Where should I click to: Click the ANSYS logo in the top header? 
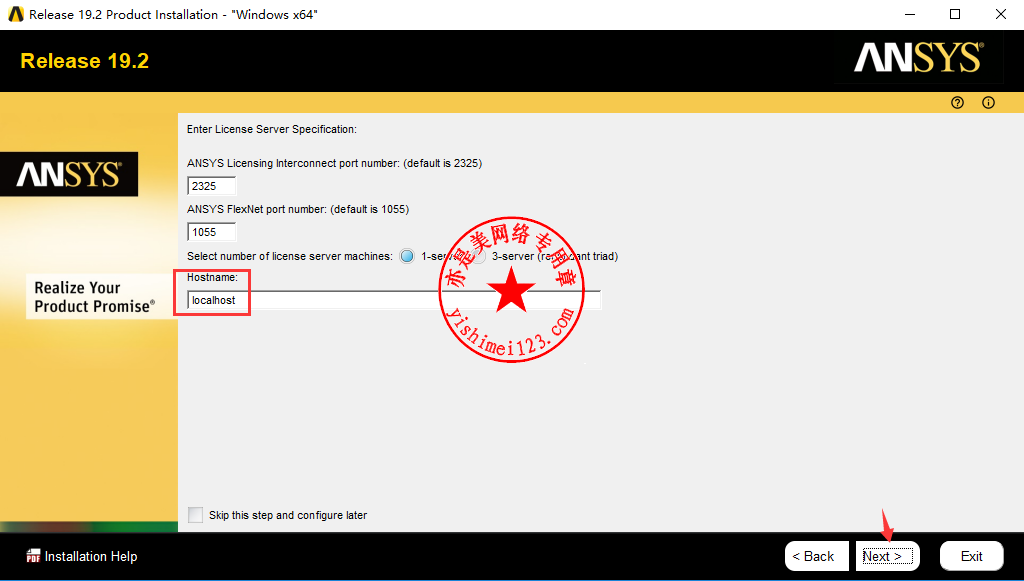point(918,59)
